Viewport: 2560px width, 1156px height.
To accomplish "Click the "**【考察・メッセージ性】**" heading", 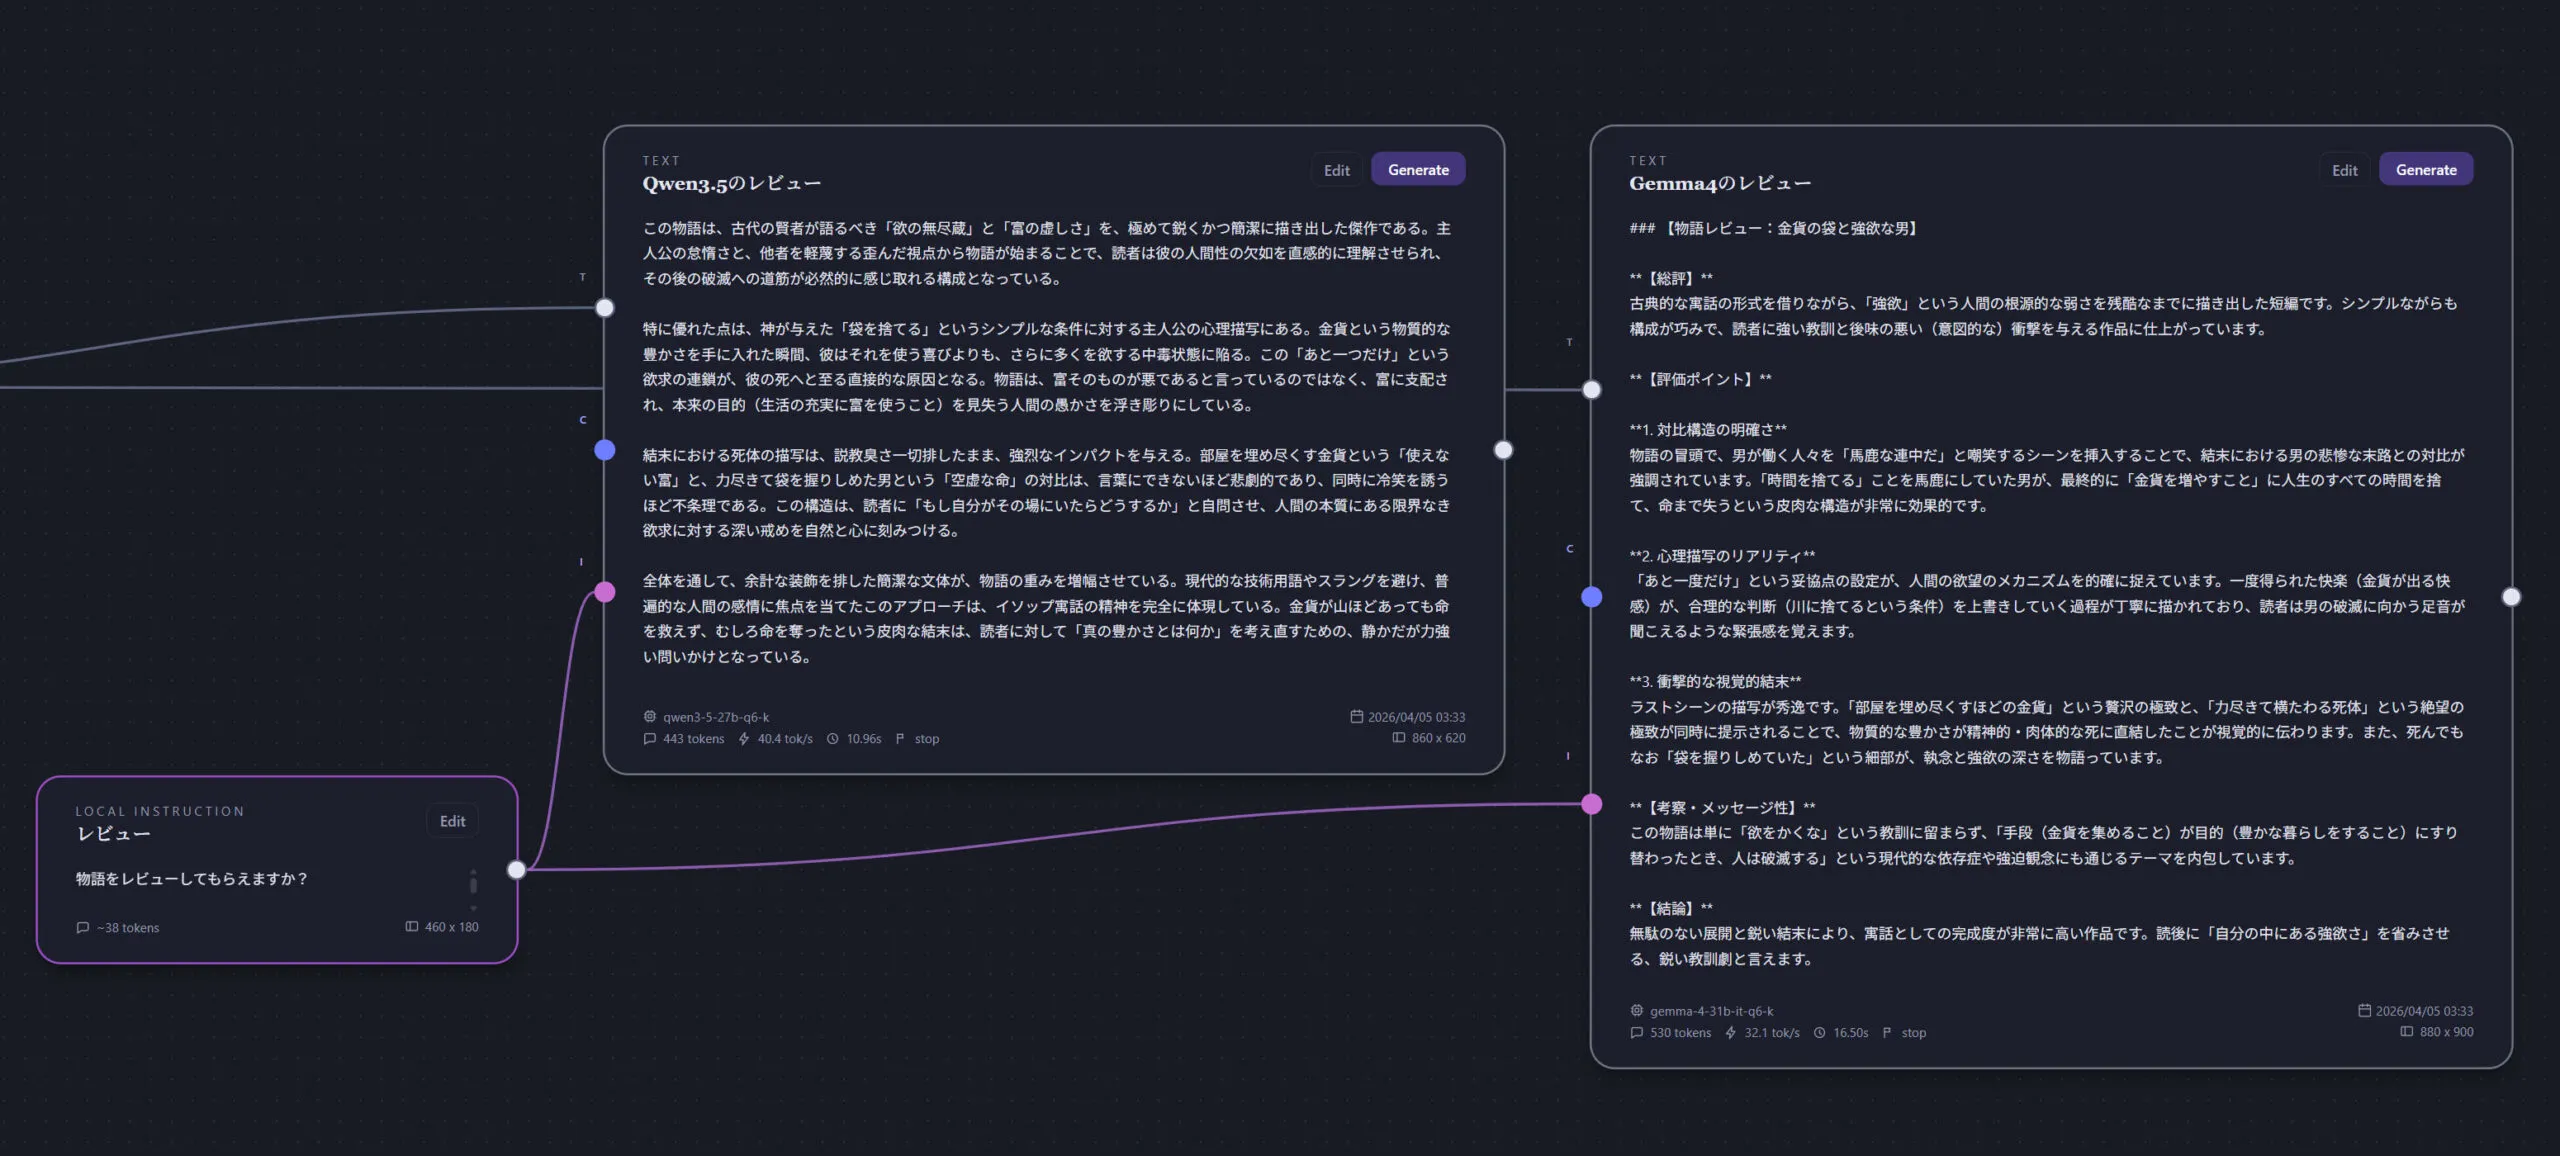I will coord(1722,808).
